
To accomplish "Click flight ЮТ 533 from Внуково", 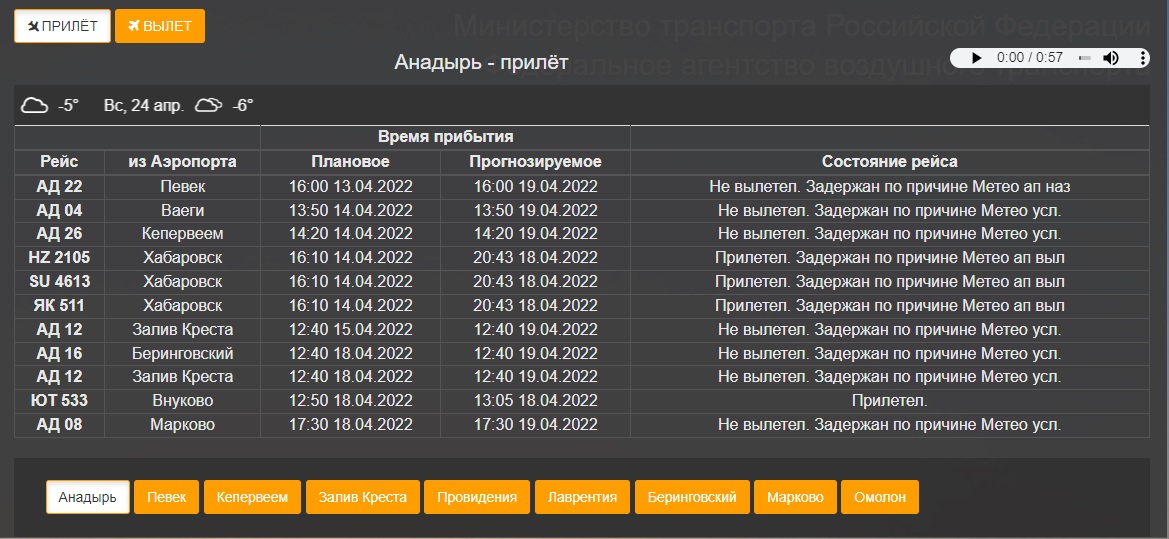I will 62,401.
